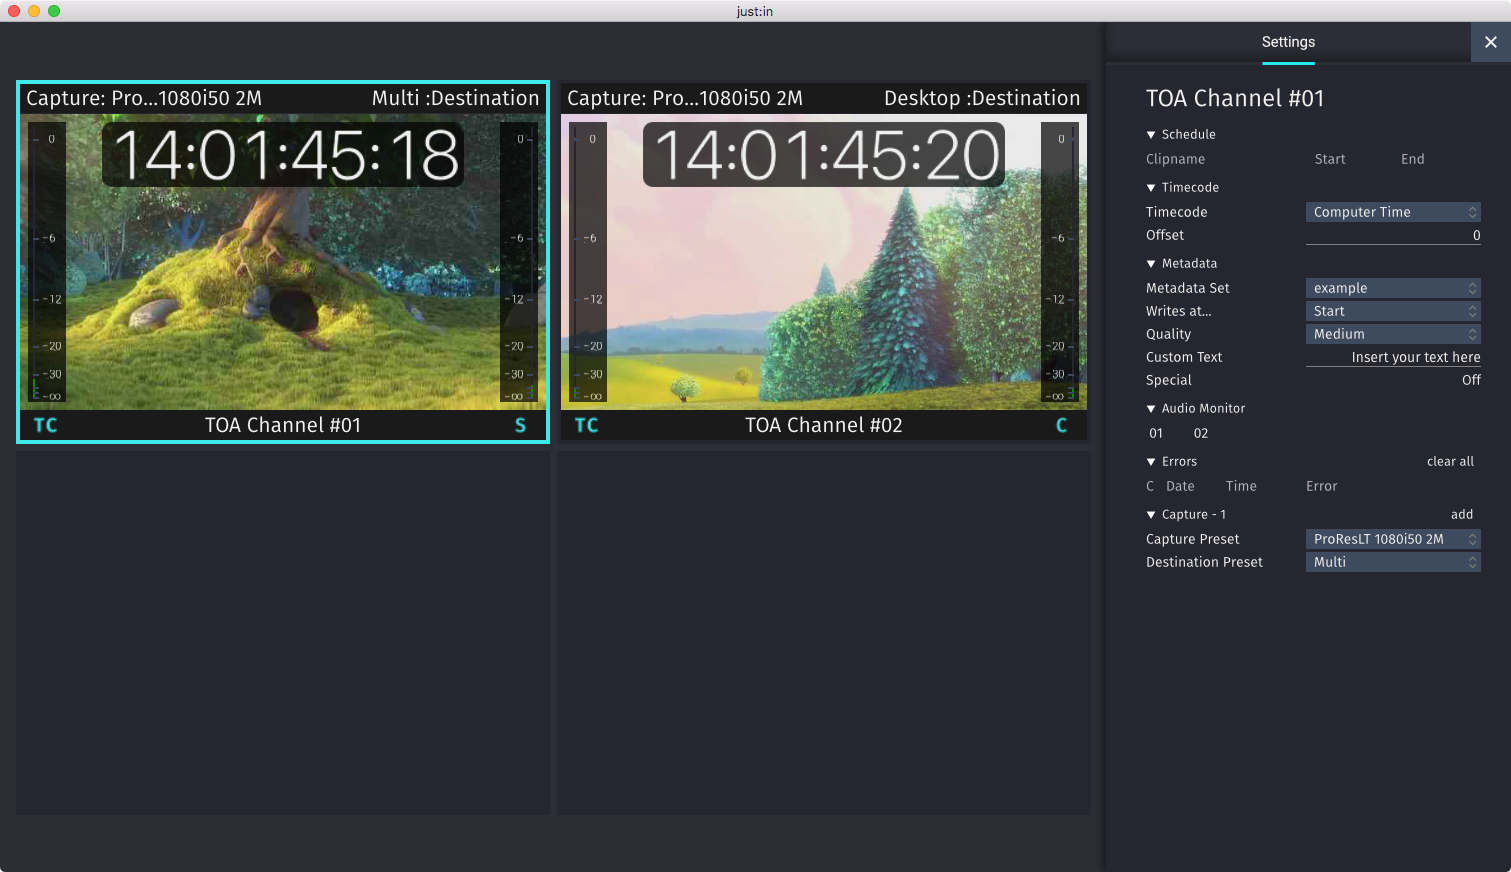Image resolution: width=1511 pixels, height=872 pixels.
Task: Click the Settings tab
Action: [x=1288, y=42]
